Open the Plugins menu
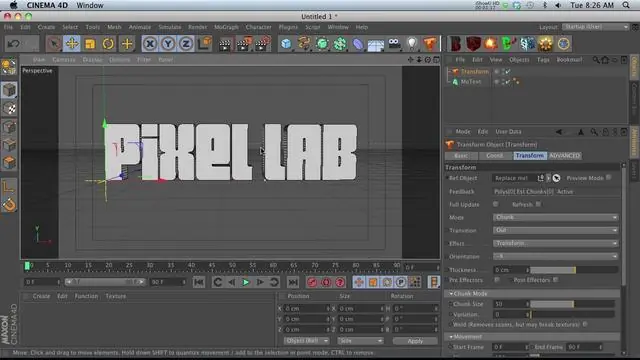The width and height of the screenshot is (640, 360). point(288,27)
